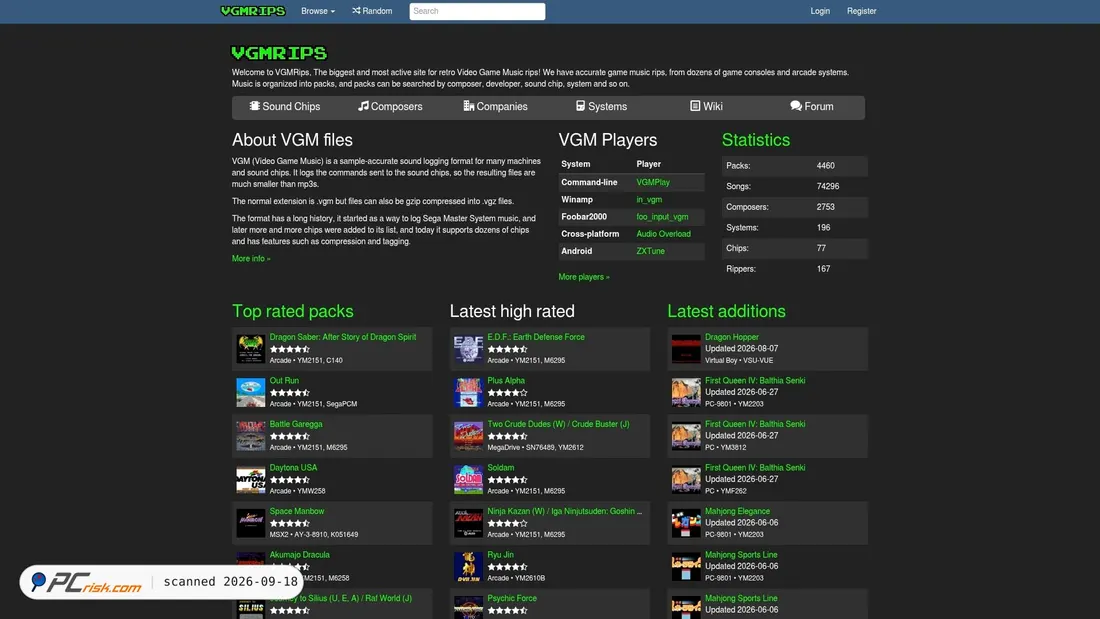The image size is (1100, 619).
Task: Open the Login page
Action: pyautogui.click(x=820, y=11)
